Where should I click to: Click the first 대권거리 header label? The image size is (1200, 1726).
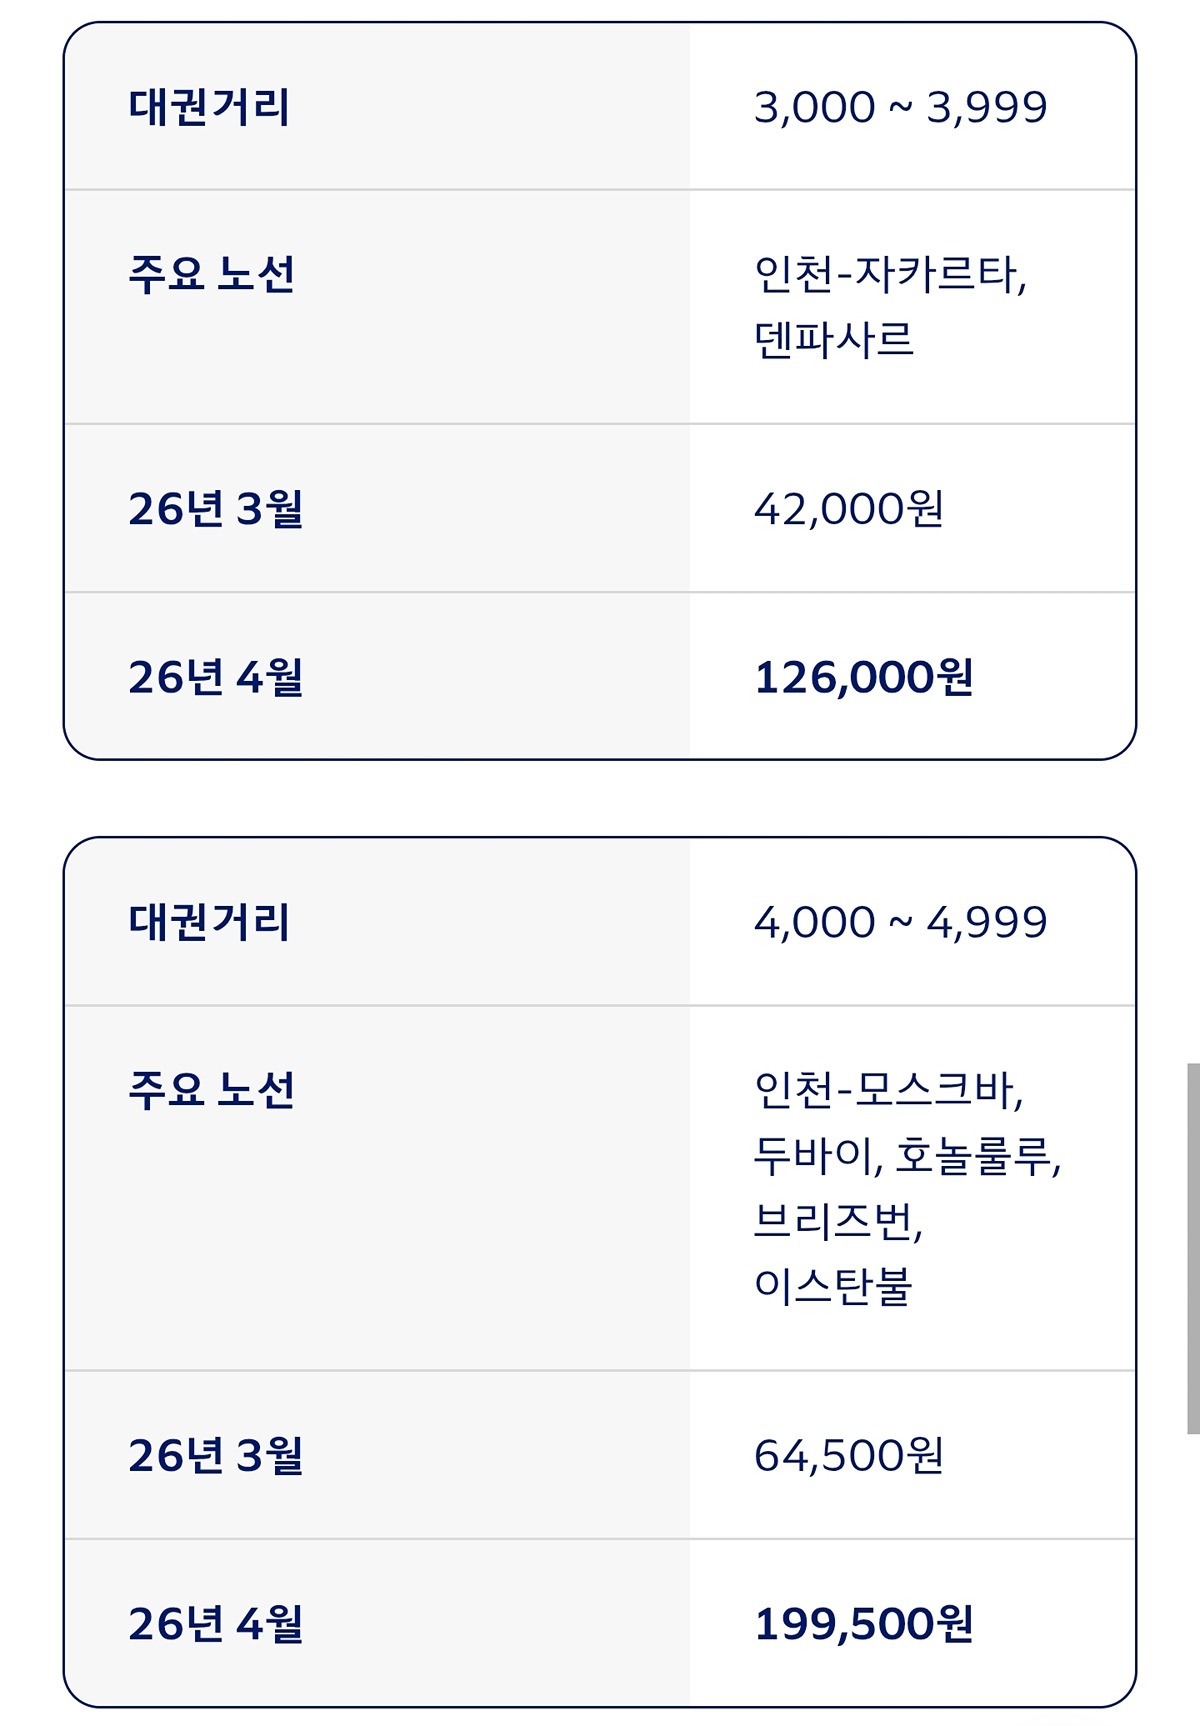point(209,107)
